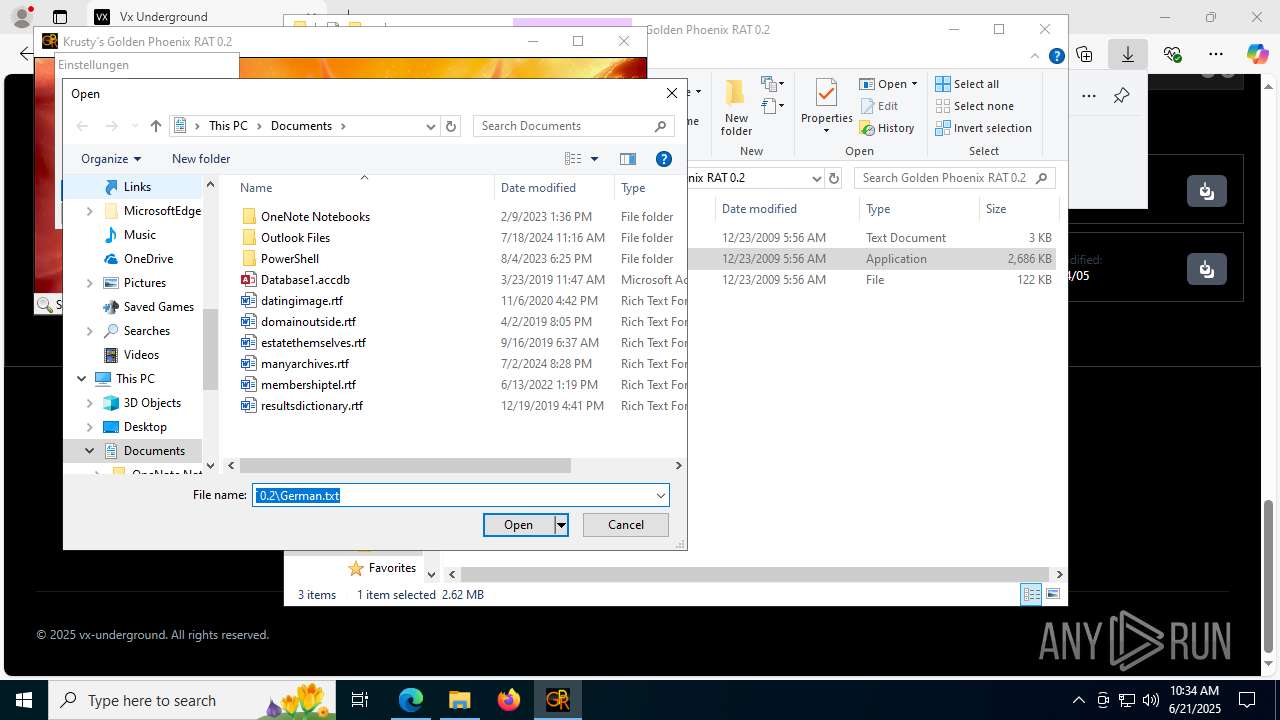
Task: Open the Einstellungen menu in Golden Phoenix RAT
Action: click(x=93, y=65)
